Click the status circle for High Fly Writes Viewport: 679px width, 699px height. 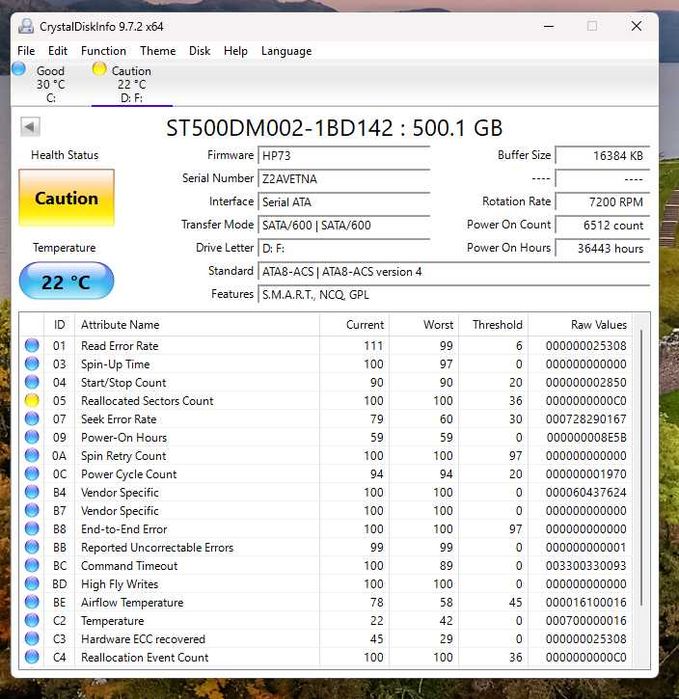32,584
